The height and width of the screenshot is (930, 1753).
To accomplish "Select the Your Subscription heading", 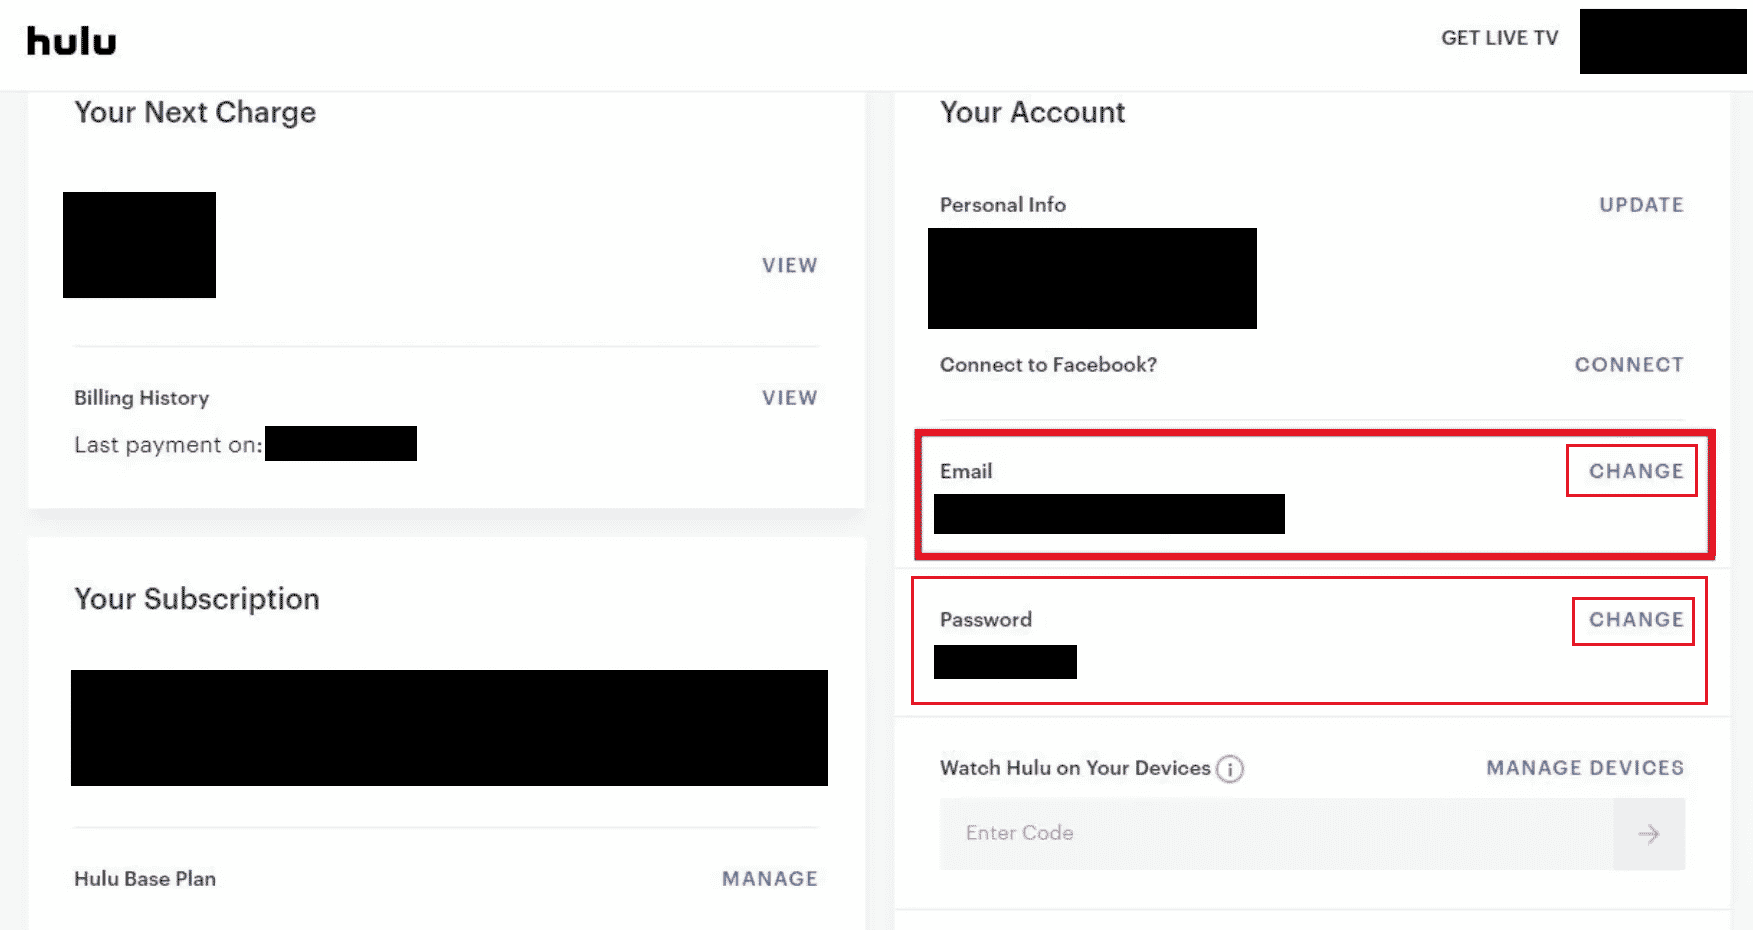I will click(x=197, y=599).
